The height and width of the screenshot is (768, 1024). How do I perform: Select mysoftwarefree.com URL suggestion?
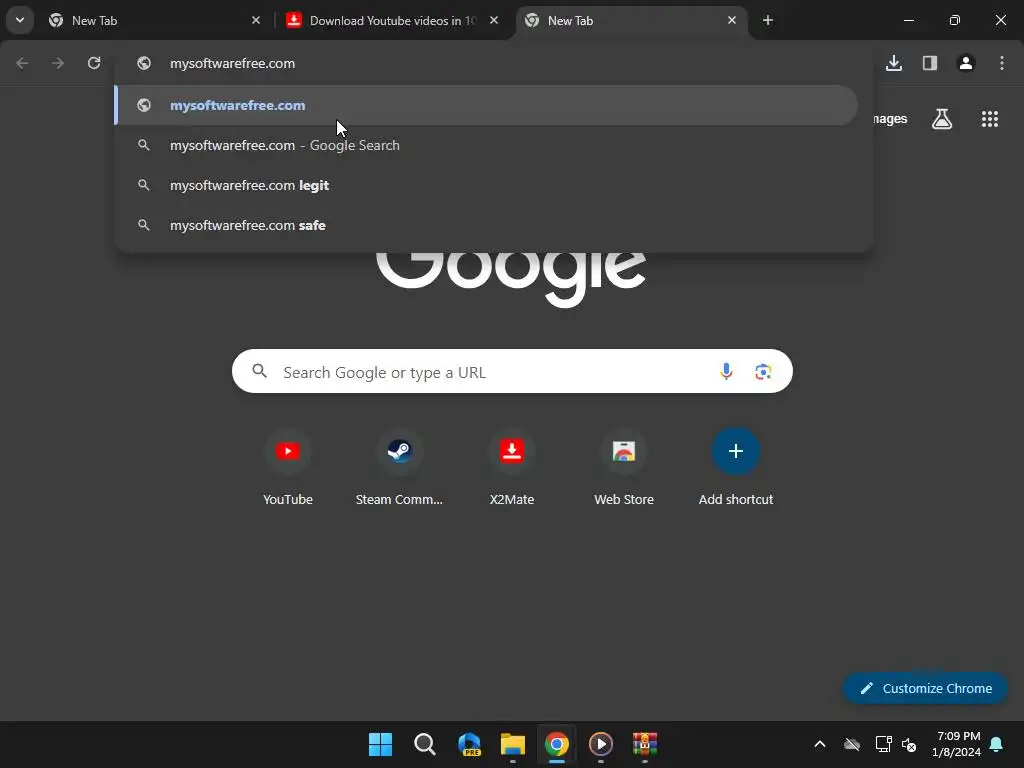487,105
